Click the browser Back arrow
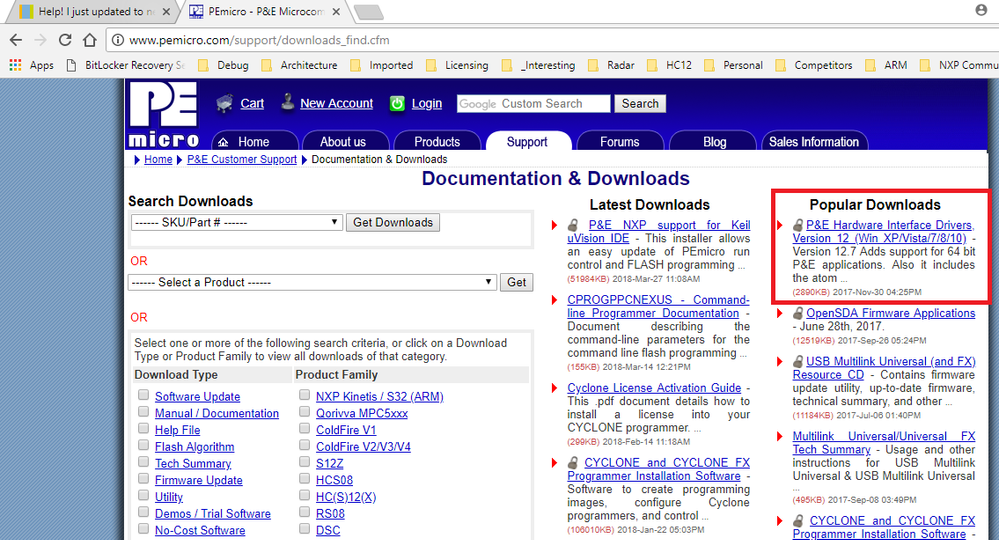Viewport: 999px width, 540px height. [16, 40]
